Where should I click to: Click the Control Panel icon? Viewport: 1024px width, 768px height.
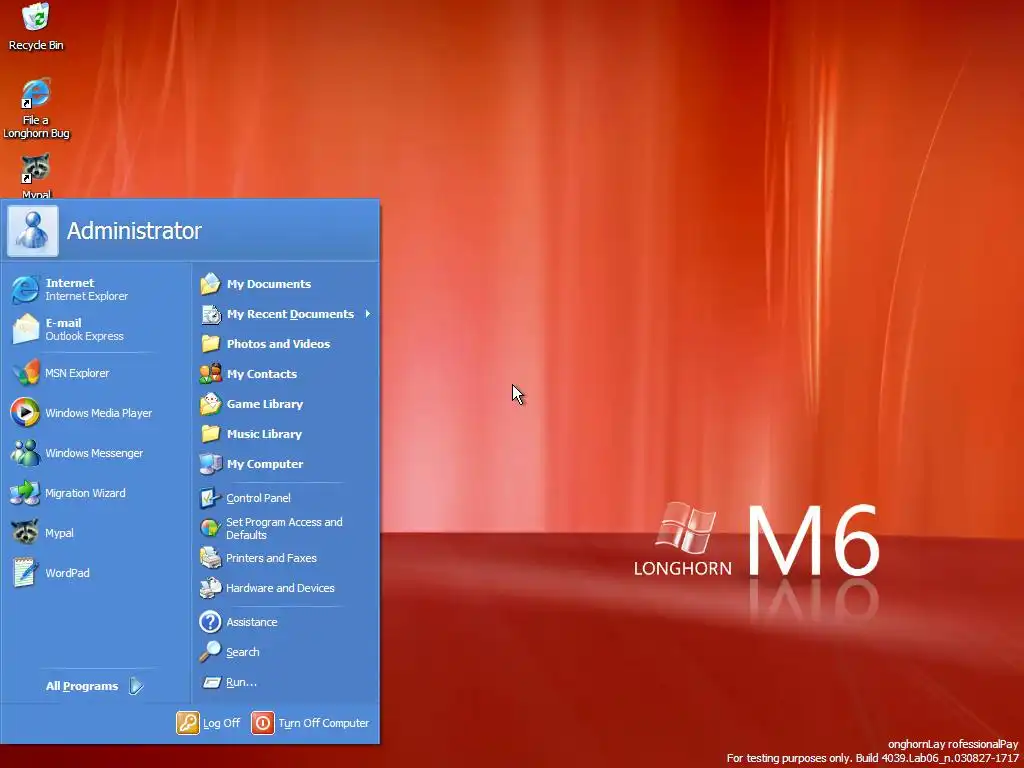pyautogui.click(x=210, y=498)
